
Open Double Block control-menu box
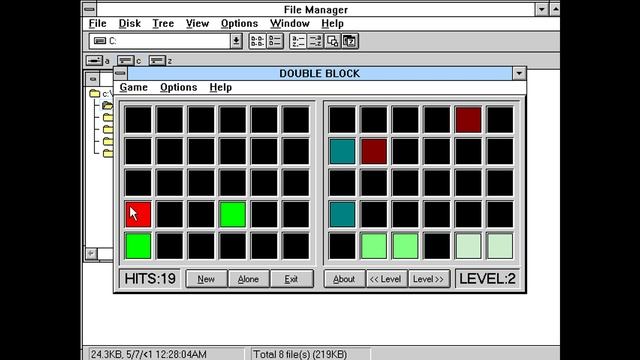tap(120, 73)
